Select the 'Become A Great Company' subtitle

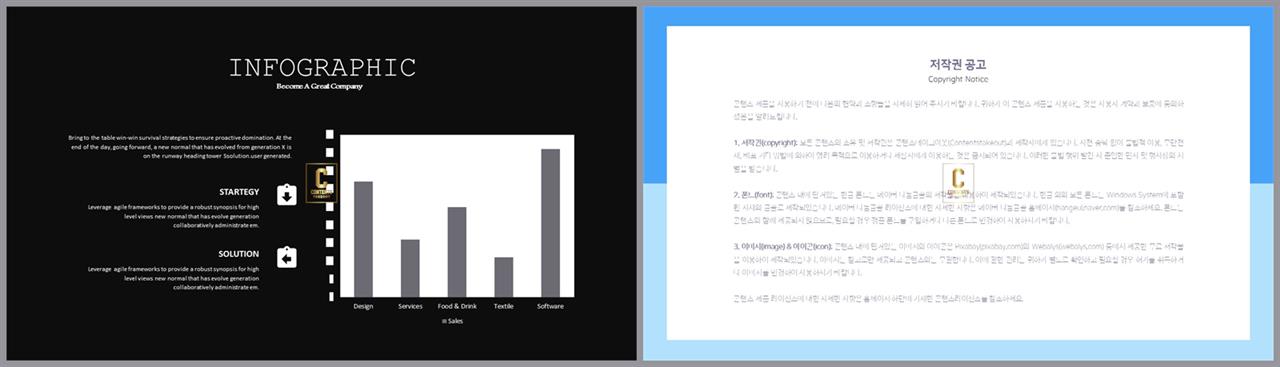click(320, 87)
